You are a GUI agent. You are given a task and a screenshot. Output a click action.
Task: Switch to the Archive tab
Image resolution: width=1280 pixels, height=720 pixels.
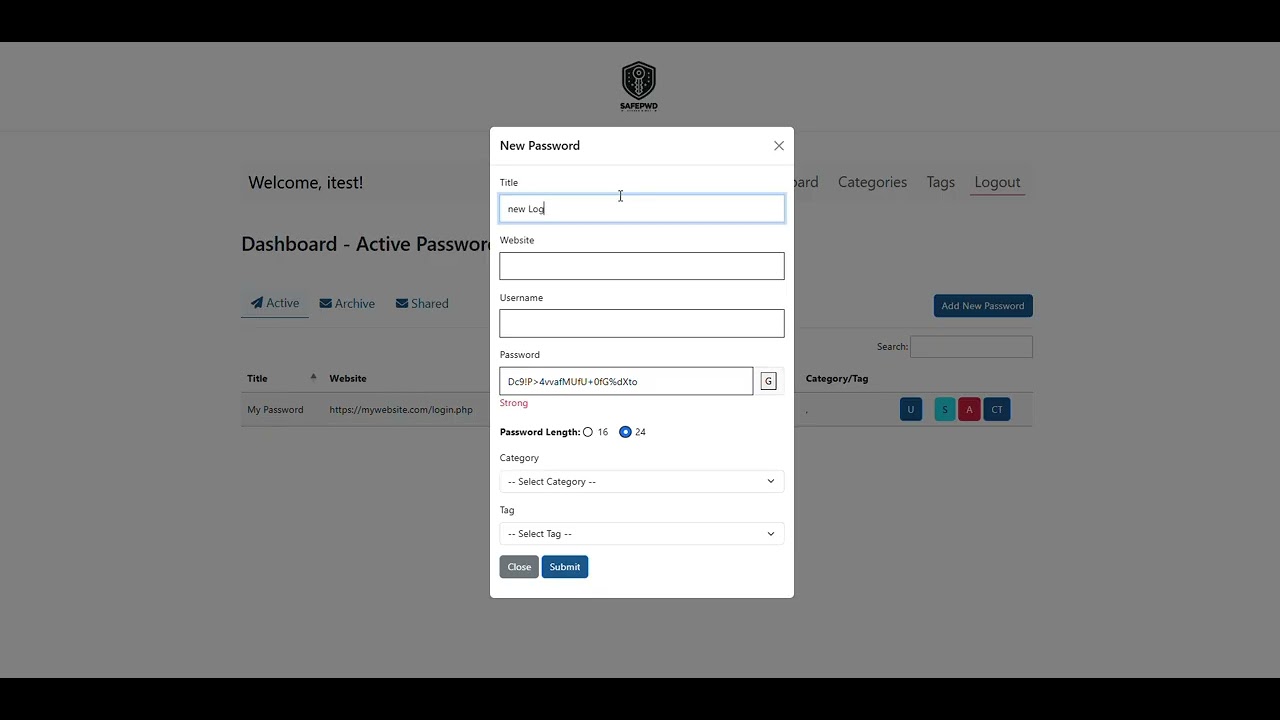click(x=347, y=303)
